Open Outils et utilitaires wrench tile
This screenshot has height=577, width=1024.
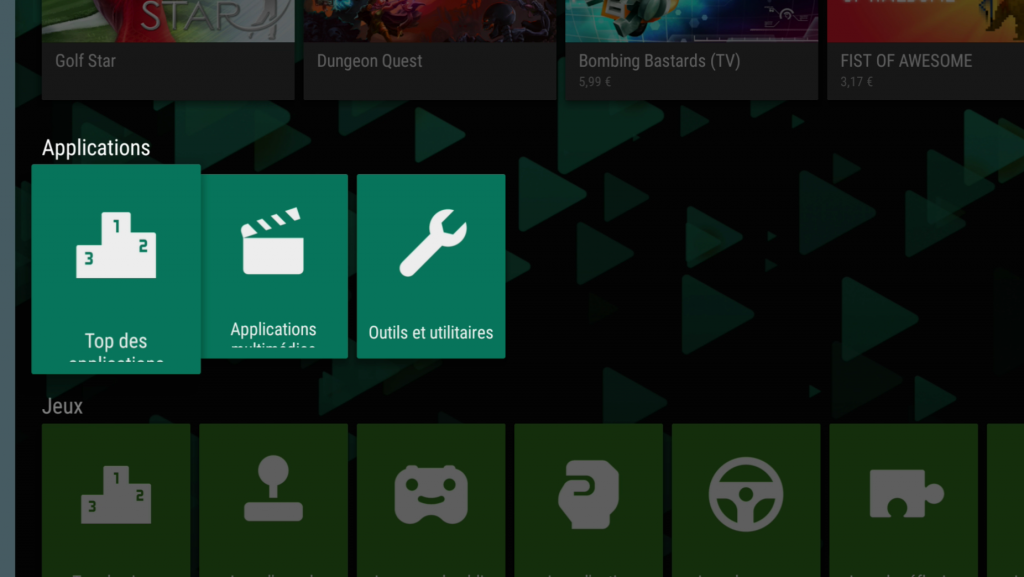pos(431,266)
